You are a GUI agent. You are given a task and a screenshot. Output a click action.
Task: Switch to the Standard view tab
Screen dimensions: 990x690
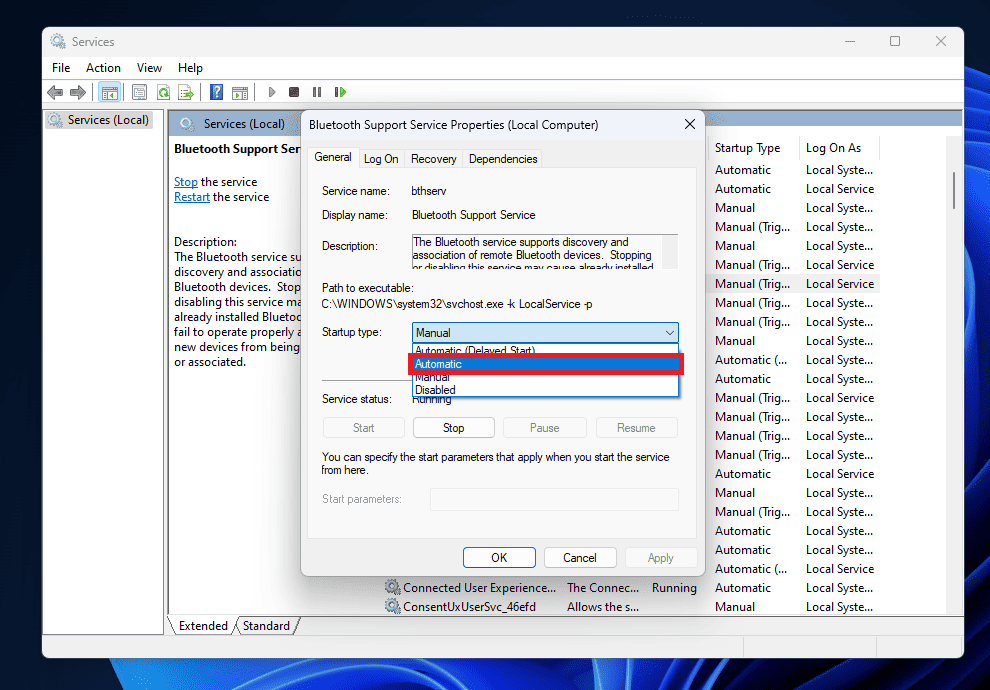266,626
